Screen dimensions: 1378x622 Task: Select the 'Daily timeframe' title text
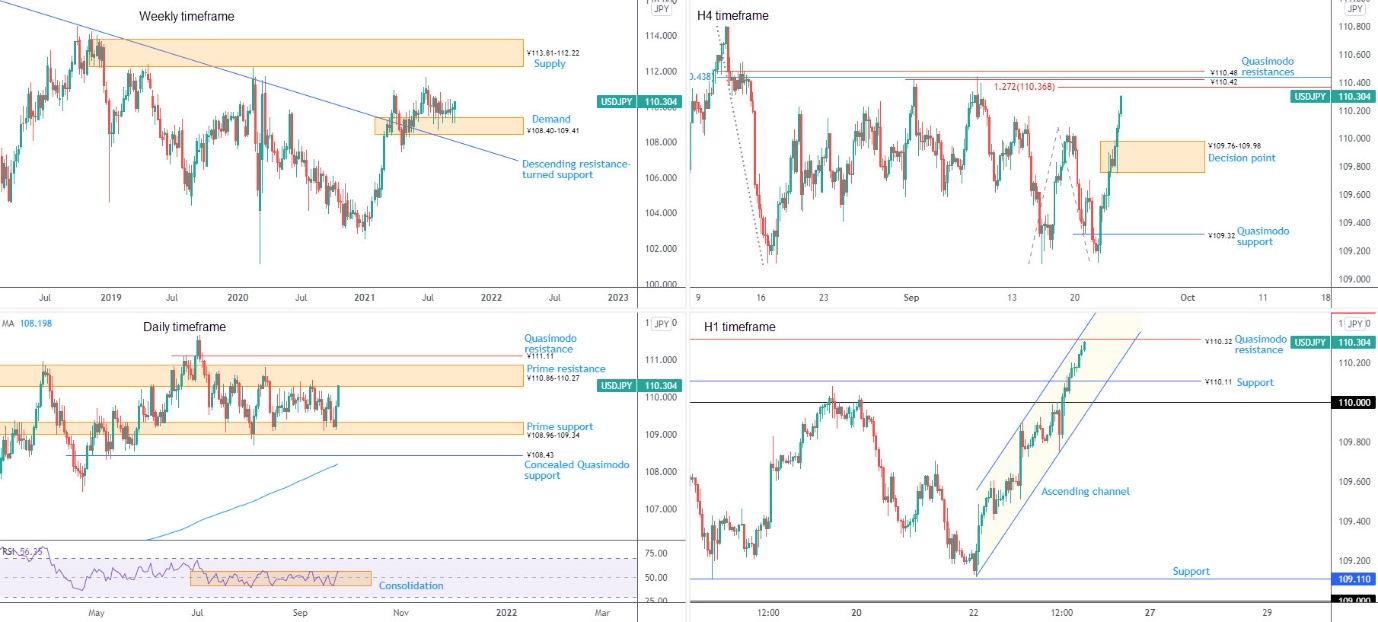[x=182, y=327]
